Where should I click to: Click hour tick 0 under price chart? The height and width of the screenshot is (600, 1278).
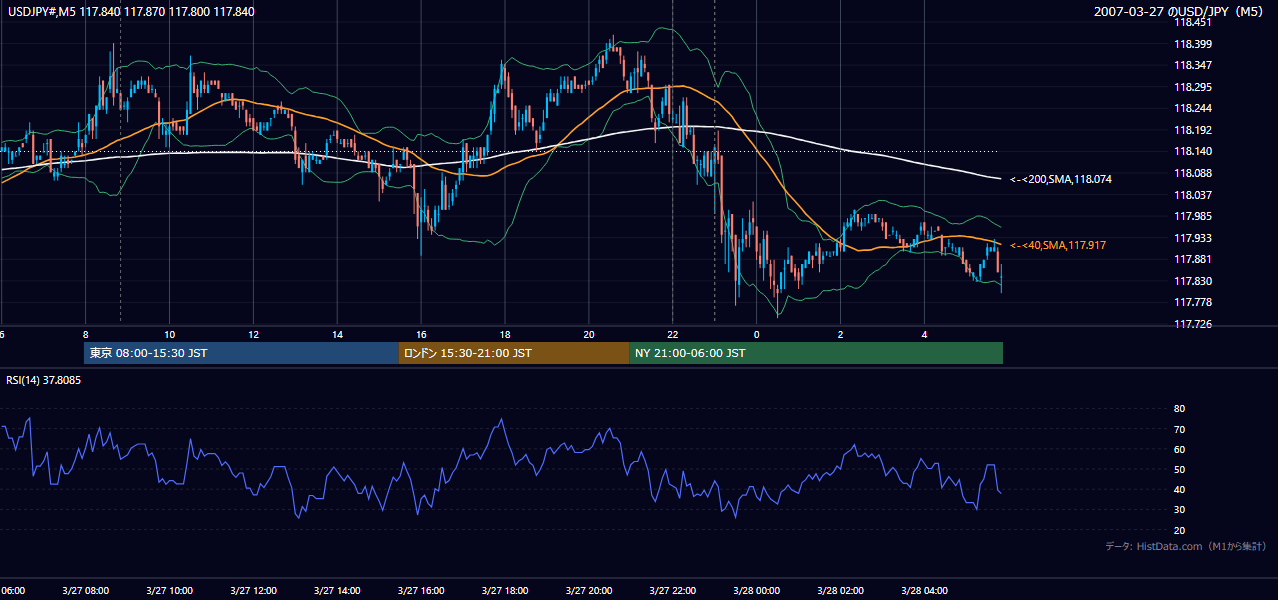[757, 334]
